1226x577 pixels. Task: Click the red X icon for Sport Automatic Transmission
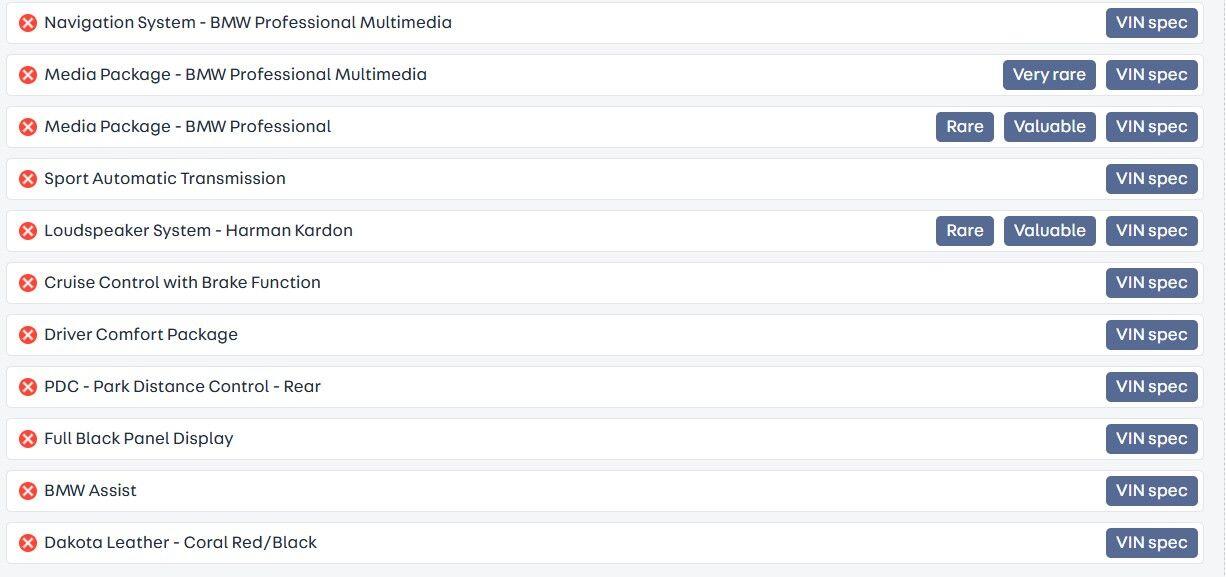click(28, 179)
